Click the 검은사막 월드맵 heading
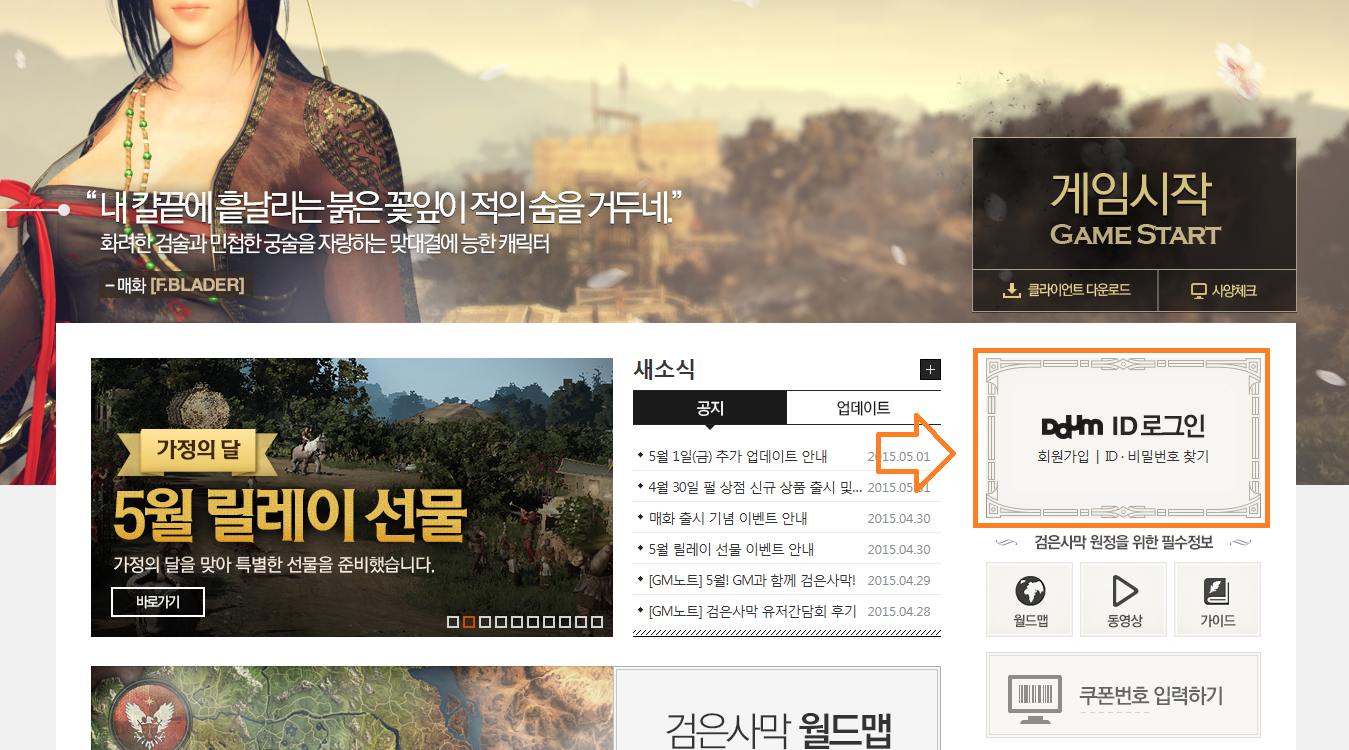Image resolution: width=1349 pixels, height=750 pixels. (778, 730)
